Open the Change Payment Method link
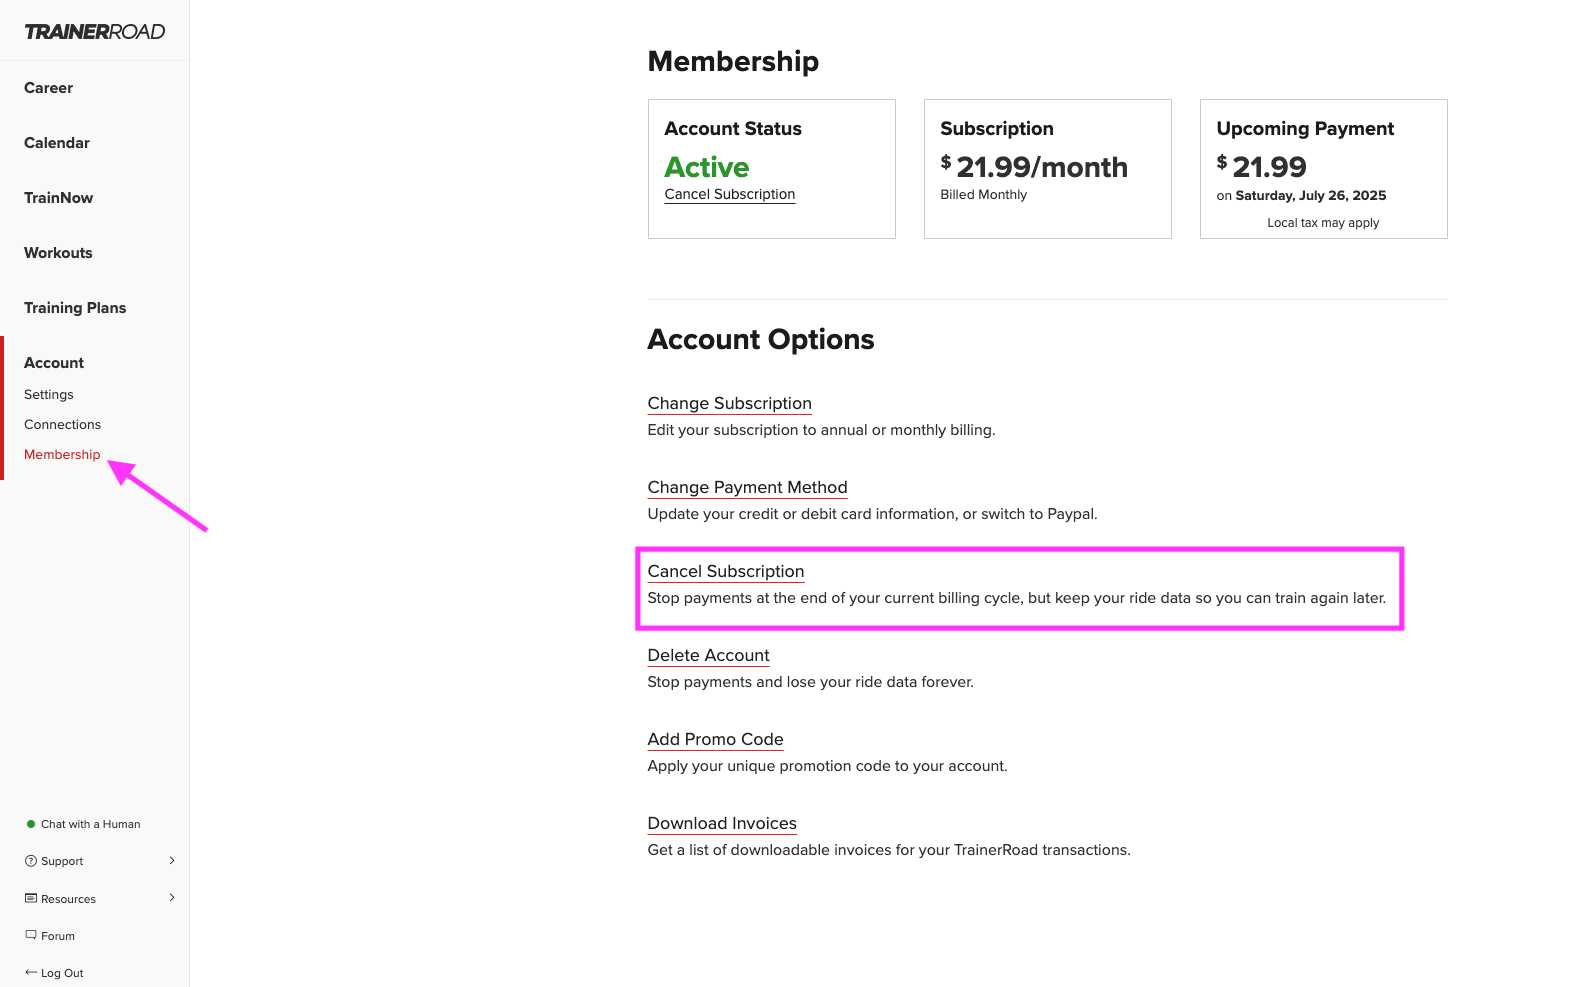Viewport: 1587px width, 987px height. pyautogui.click(x=747, y=487)
